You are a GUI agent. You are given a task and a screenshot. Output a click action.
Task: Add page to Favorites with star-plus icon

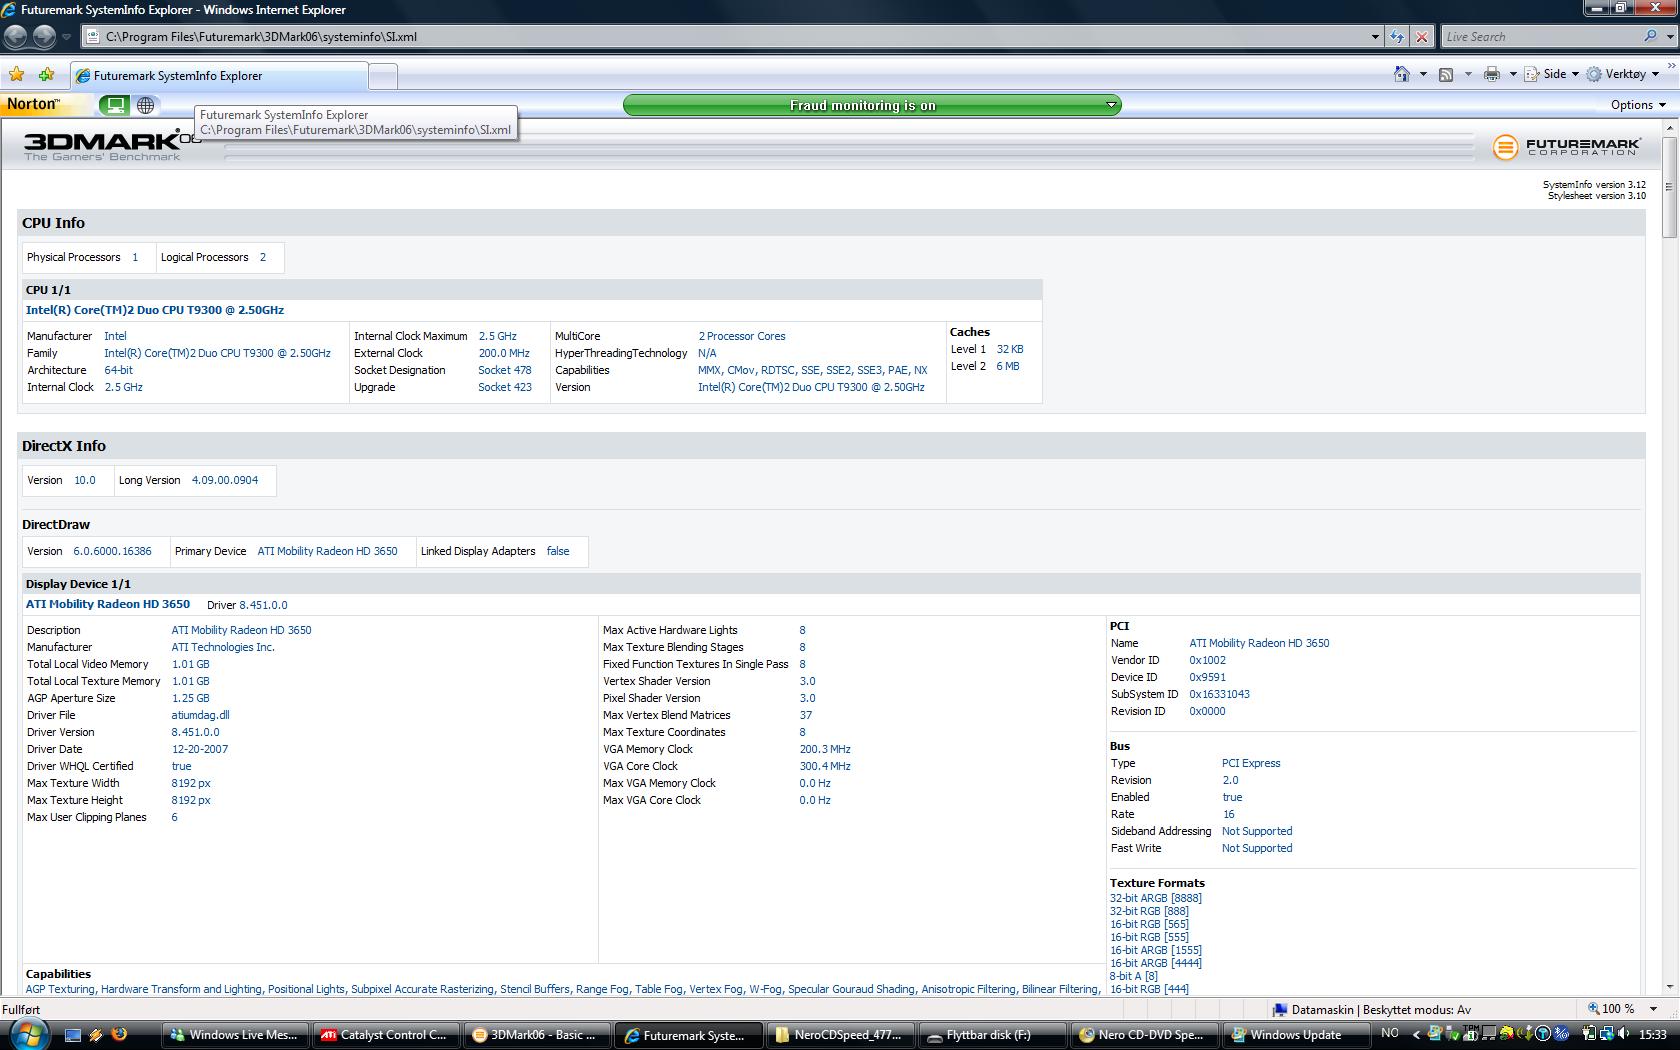tap(47, 75)
